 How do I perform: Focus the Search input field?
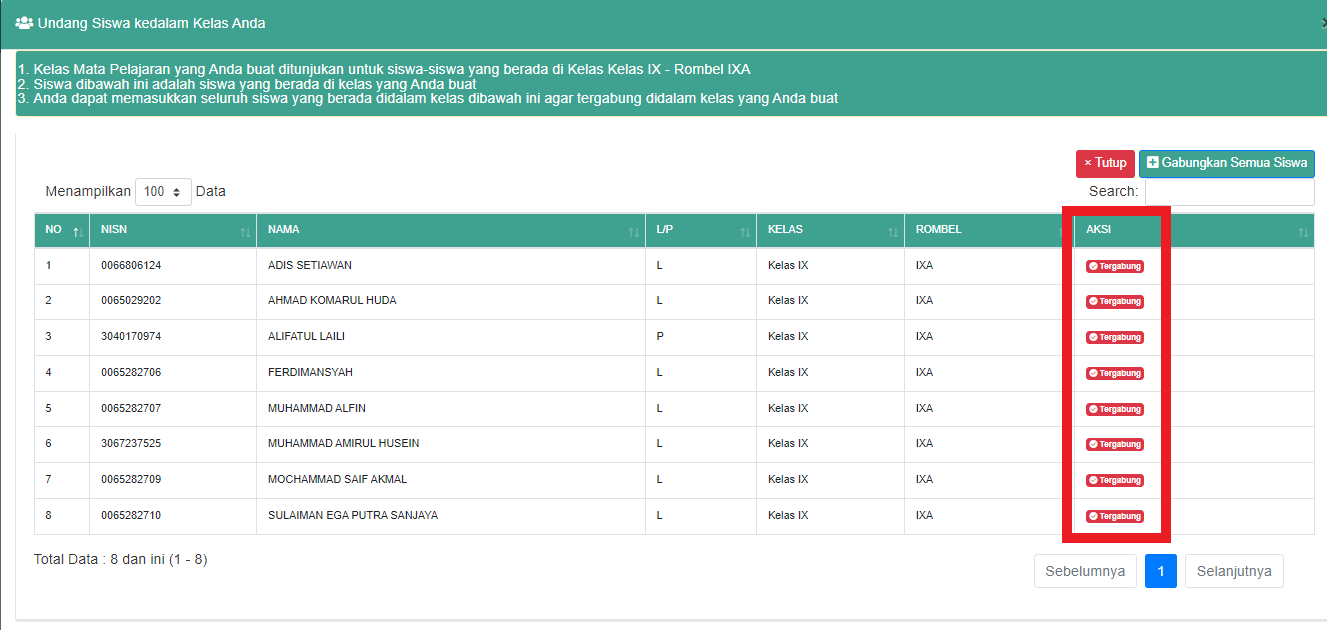point(1229,192)
